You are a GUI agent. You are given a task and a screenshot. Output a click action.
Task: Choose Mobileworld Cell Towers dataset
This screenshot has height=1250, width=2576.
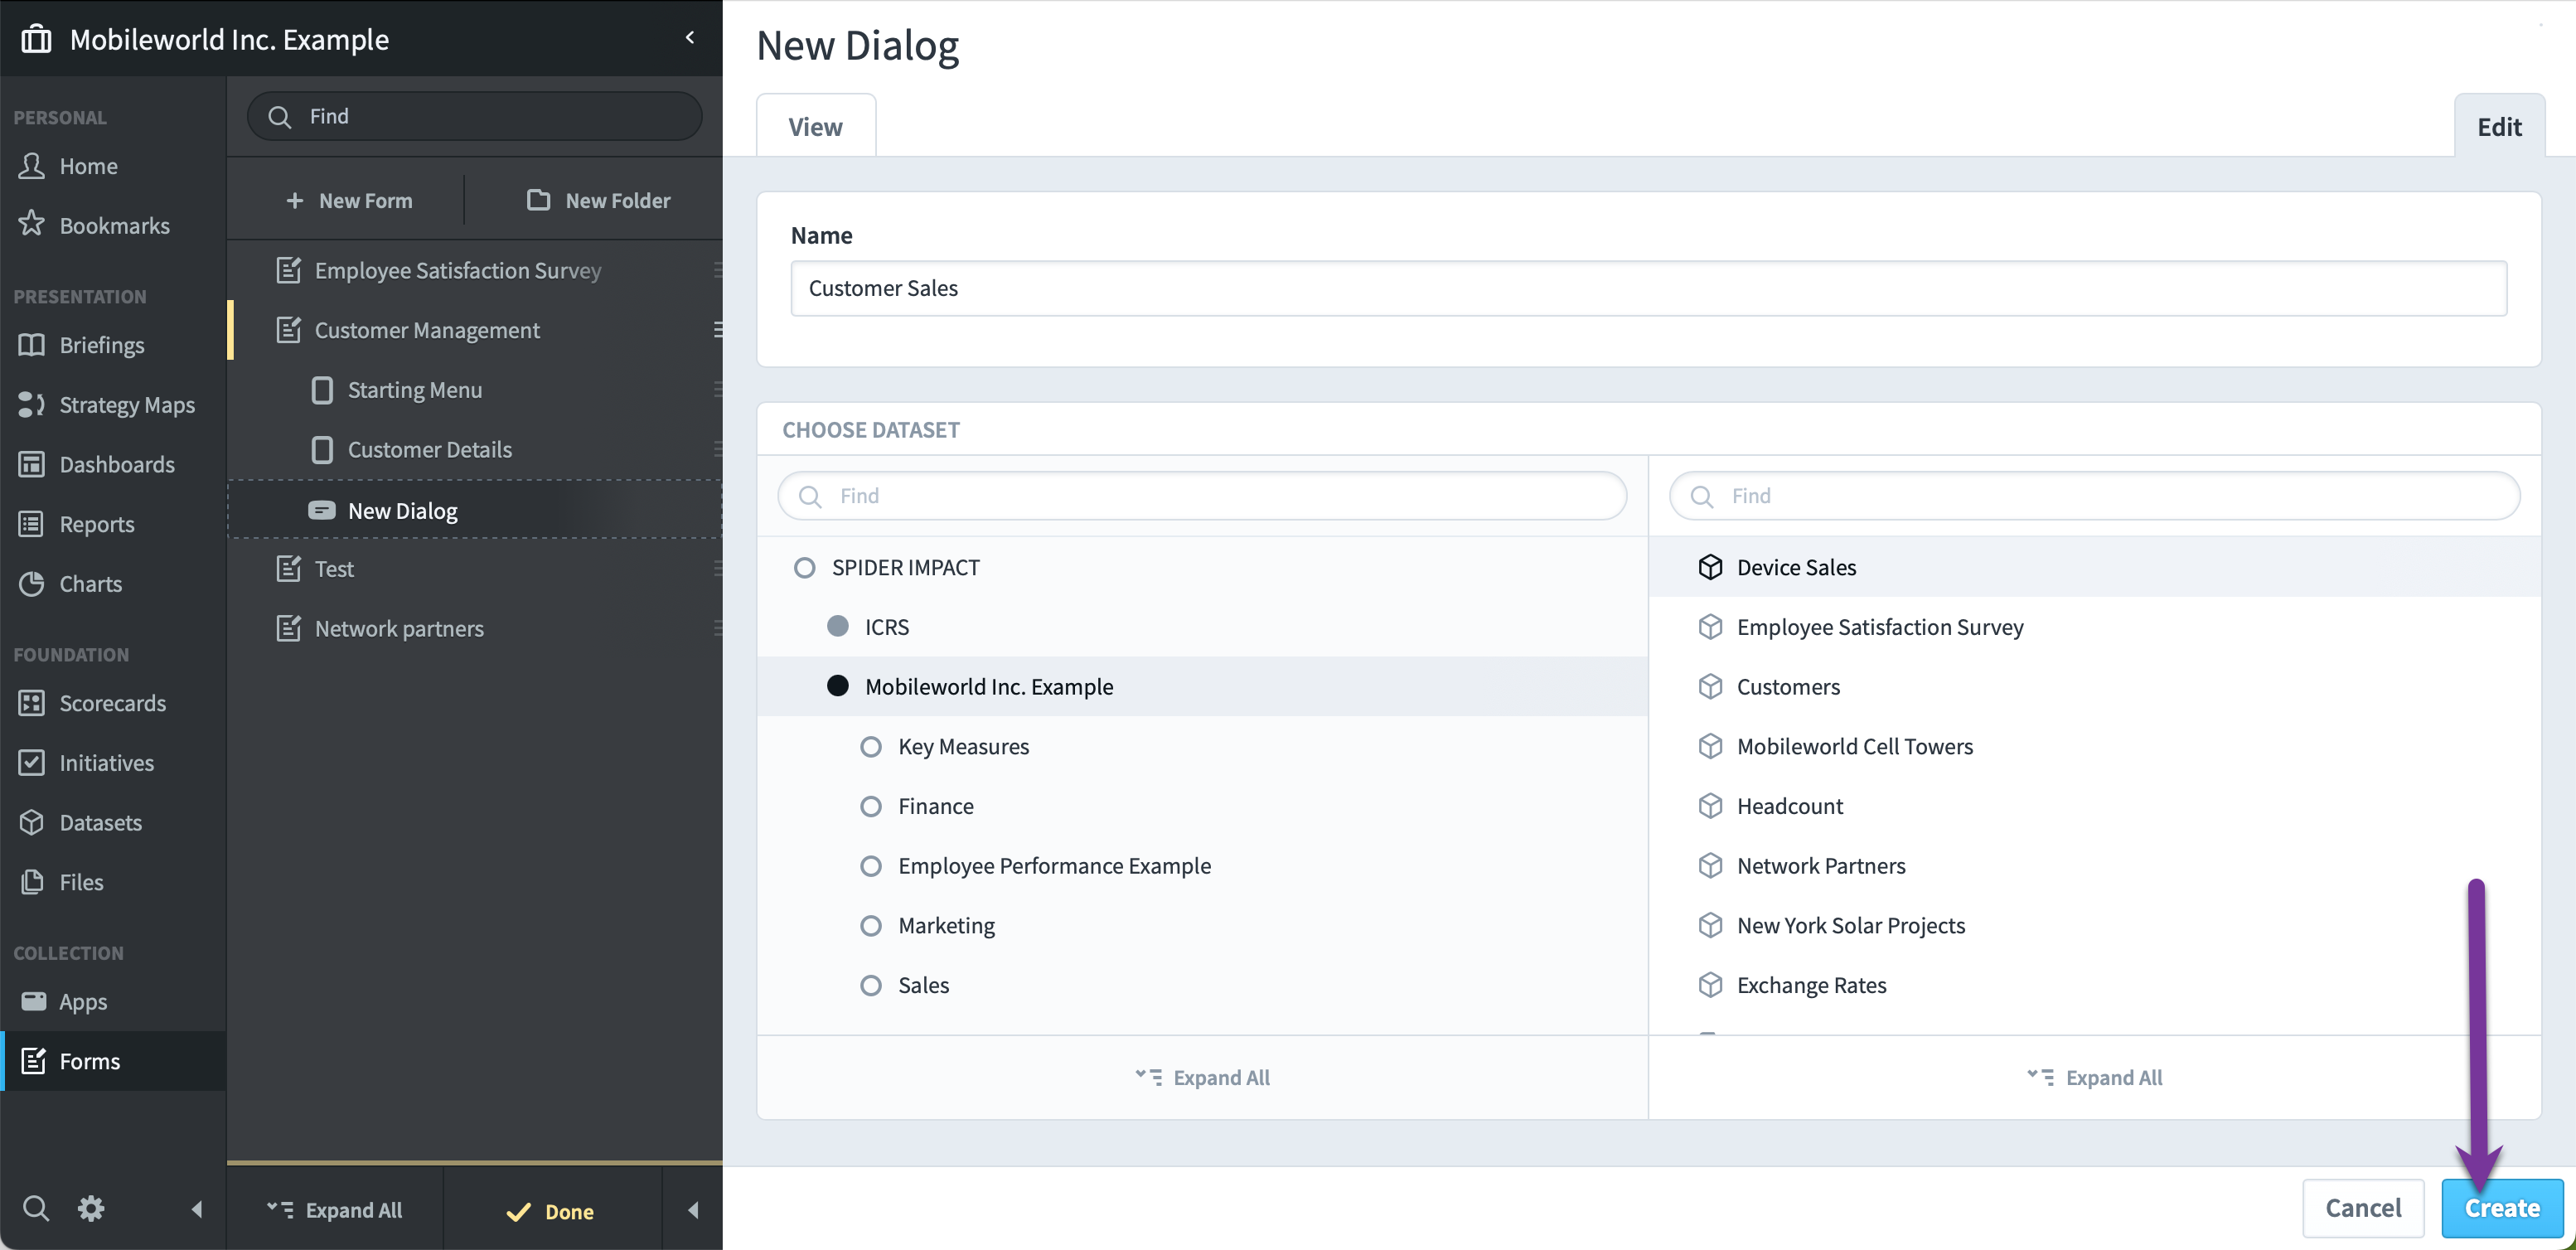coord(2094,746)
